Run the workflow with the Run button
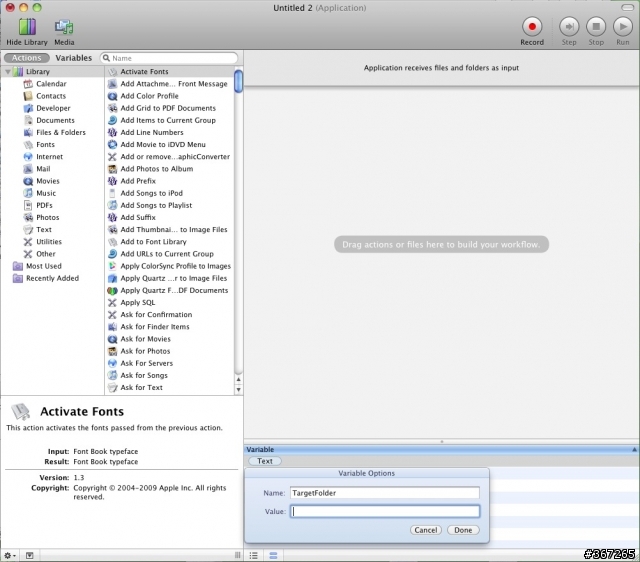 pyautogui.click(x=623, y=27)
